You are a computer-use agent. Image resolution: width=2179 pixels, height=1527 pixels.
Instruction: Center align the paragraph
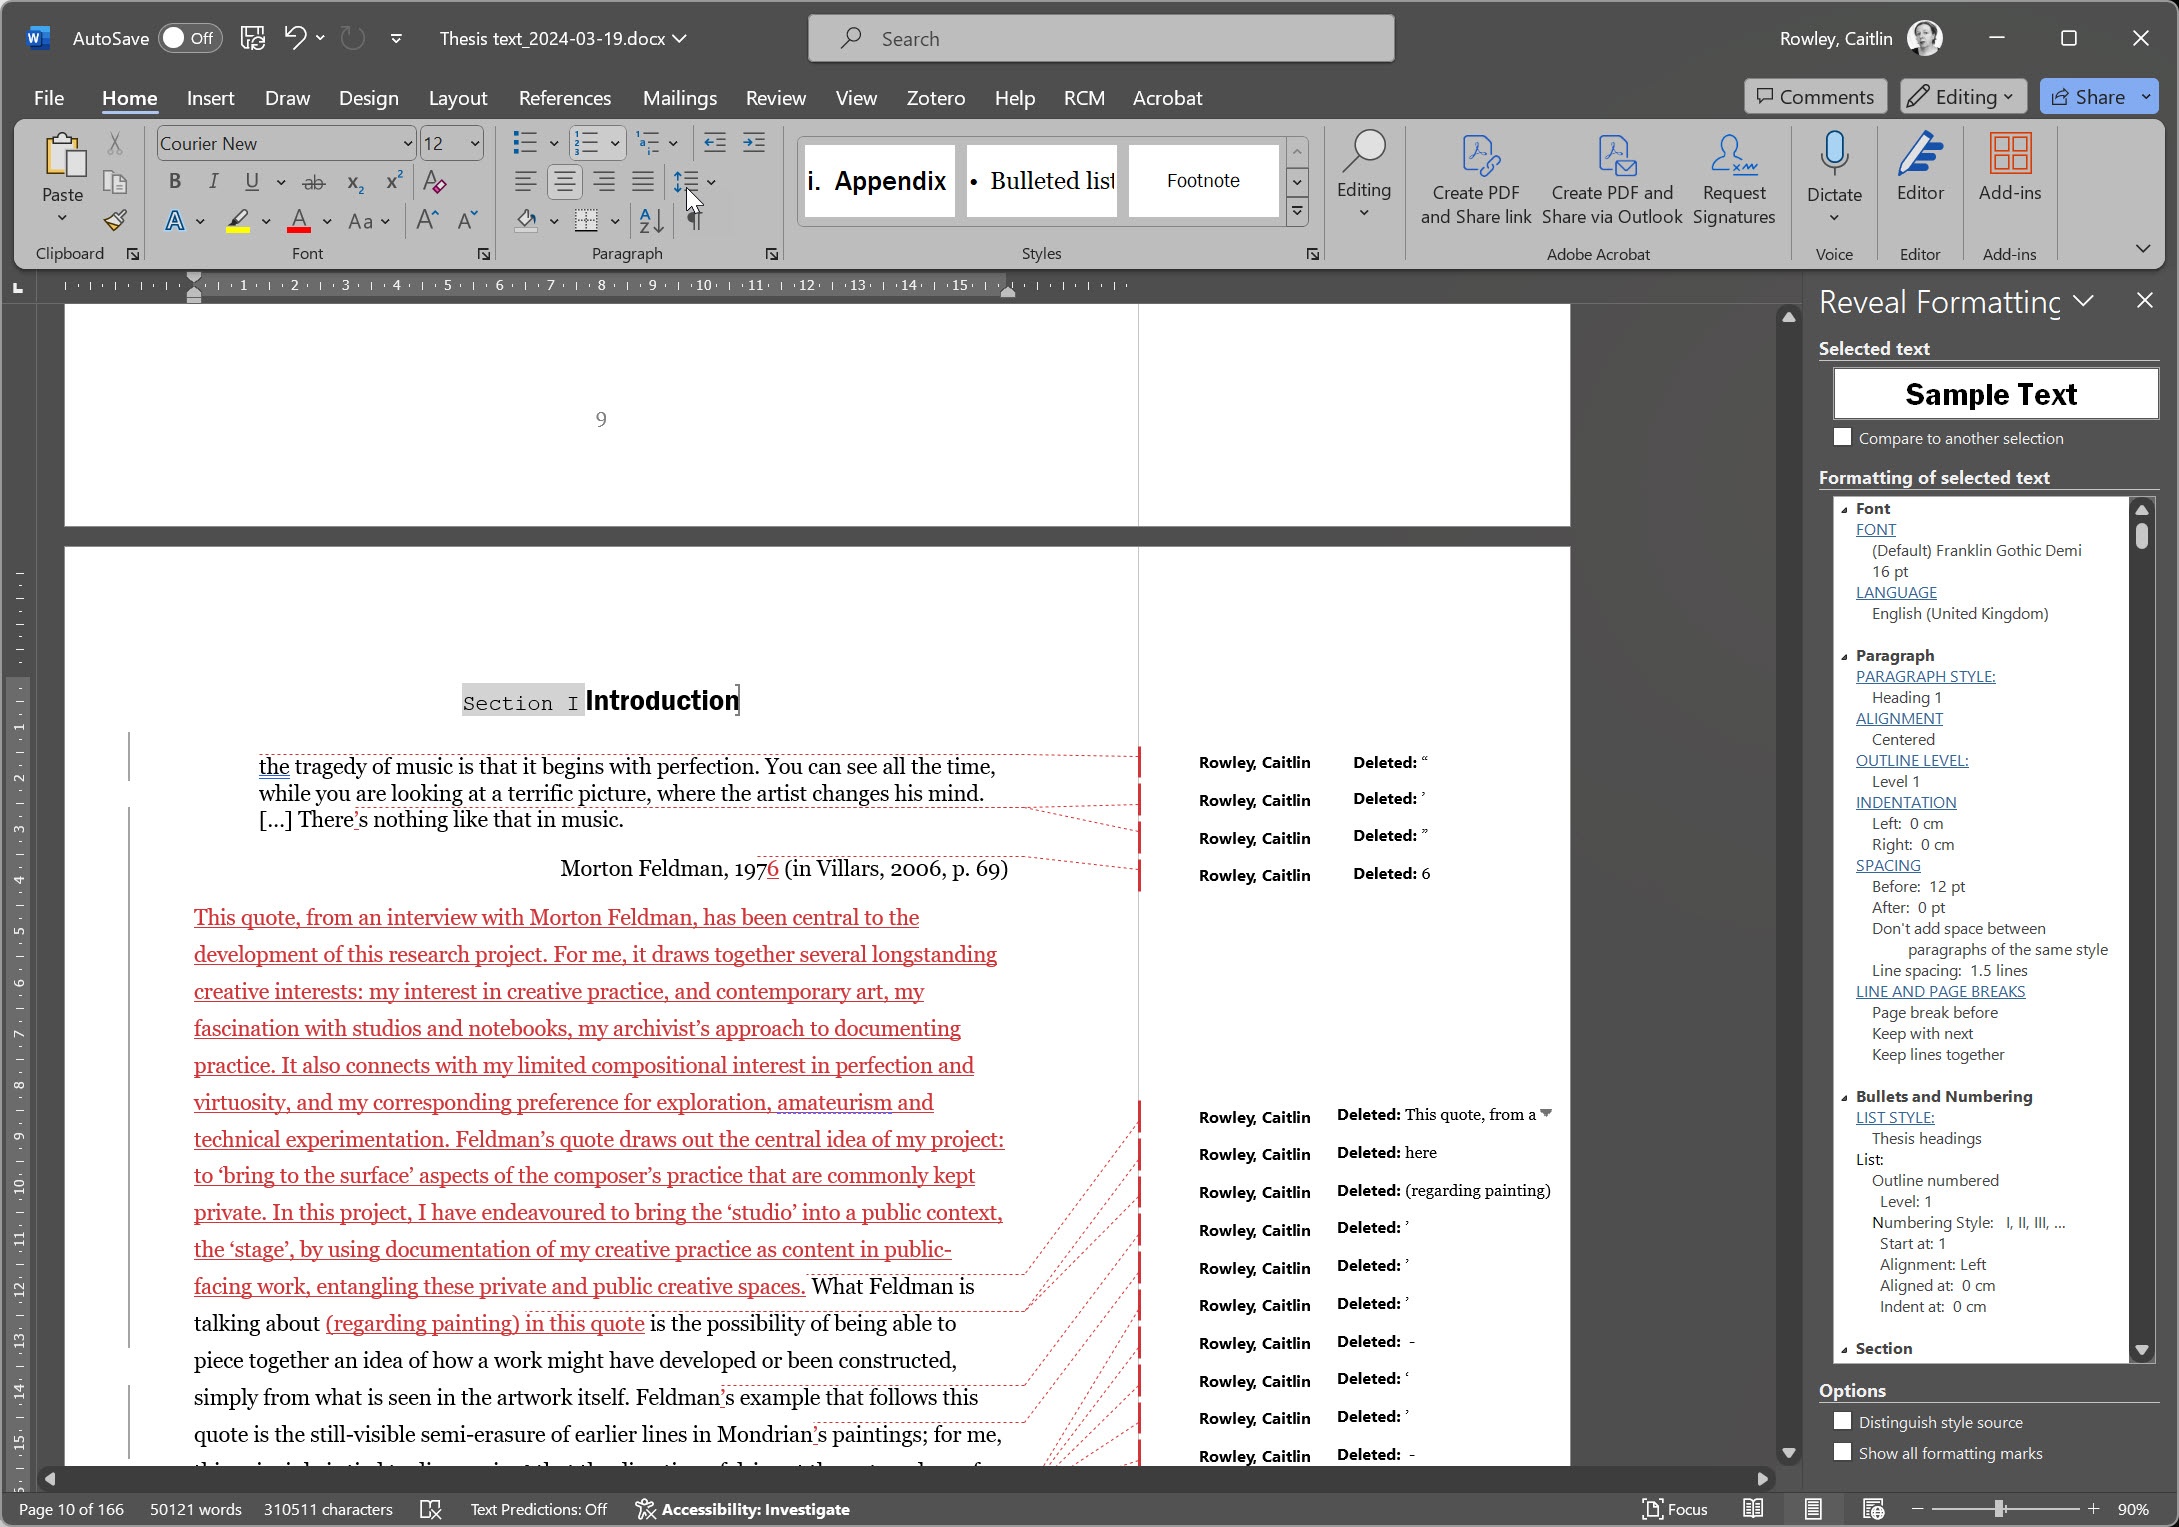click(x=565, y=181)
